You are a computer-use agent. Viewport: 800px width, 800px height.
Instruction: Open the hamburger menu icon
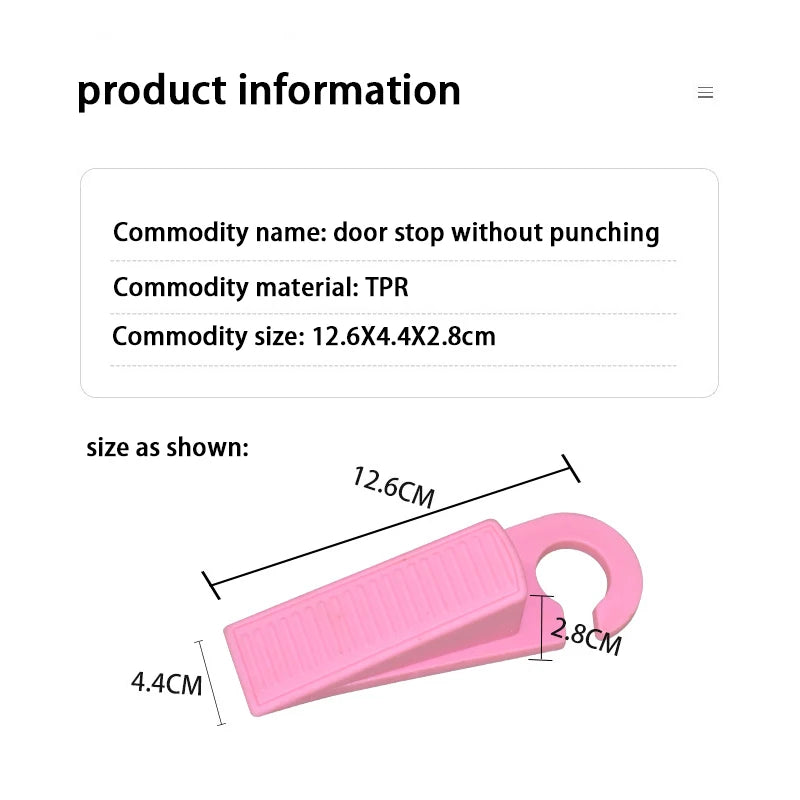point(705,93)
